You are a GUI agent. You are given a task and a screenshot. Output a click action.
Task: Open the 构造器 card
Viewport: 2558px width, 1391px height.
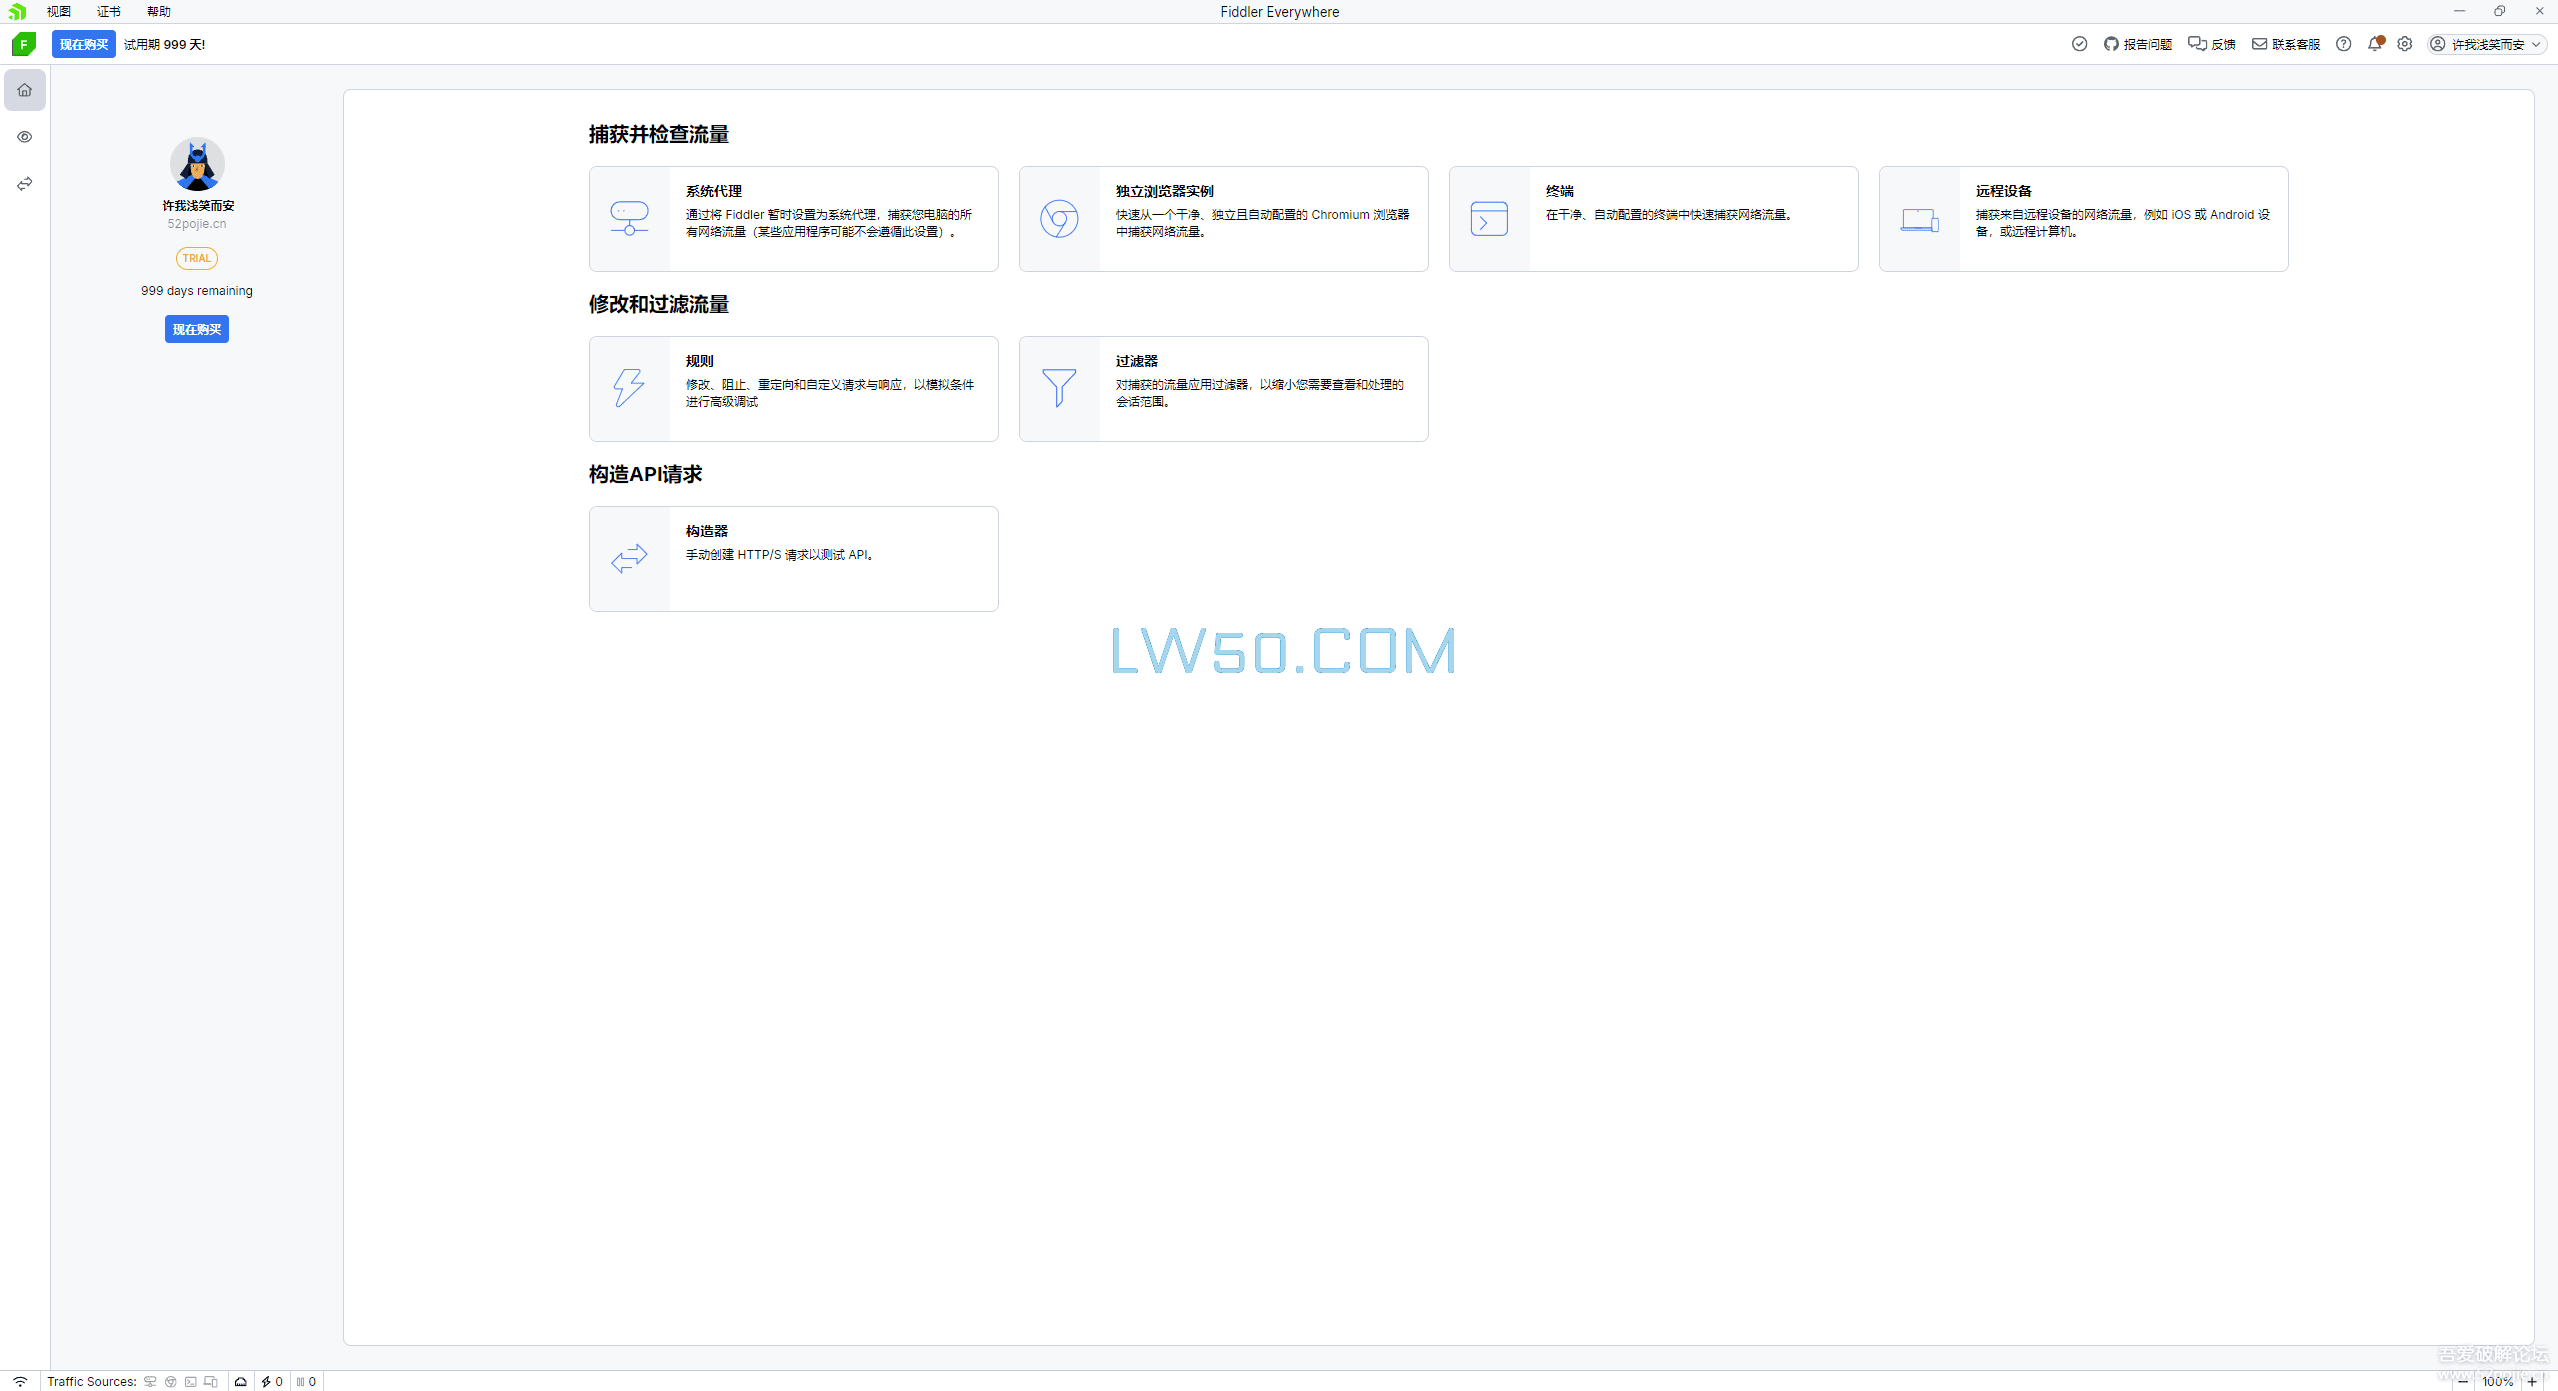tap(793, 559)
